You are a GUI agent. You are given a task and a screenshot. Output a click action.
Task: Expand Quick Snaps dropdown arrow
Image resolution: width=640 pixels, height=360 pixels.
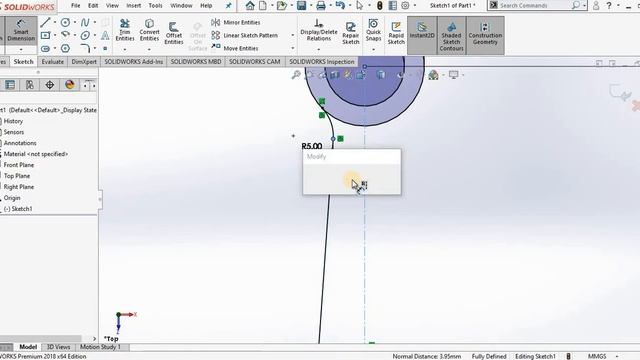click(x=373, y=49)
